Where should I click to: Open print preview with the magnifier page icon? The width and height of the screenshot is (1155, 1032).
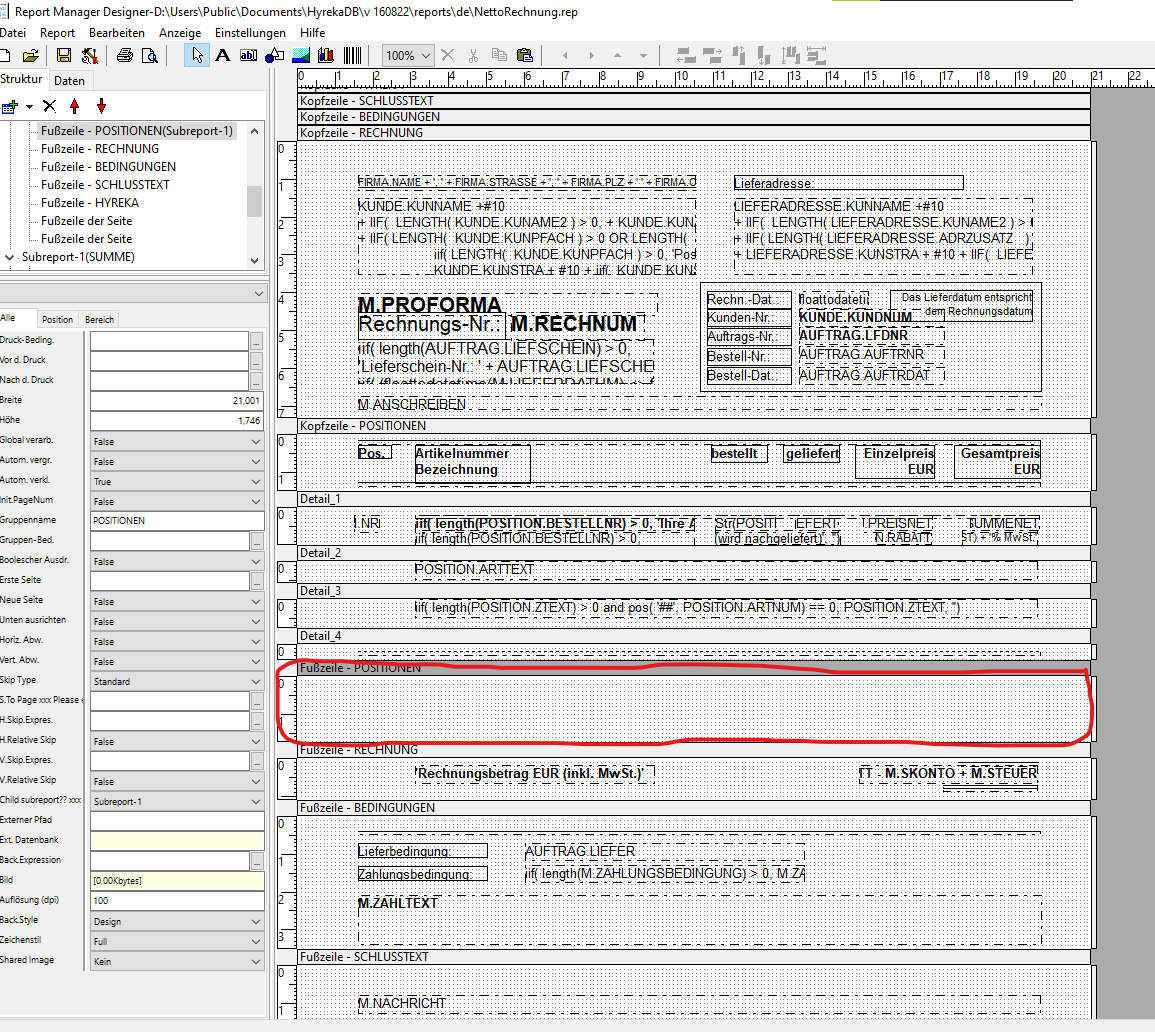click(150, 55)
